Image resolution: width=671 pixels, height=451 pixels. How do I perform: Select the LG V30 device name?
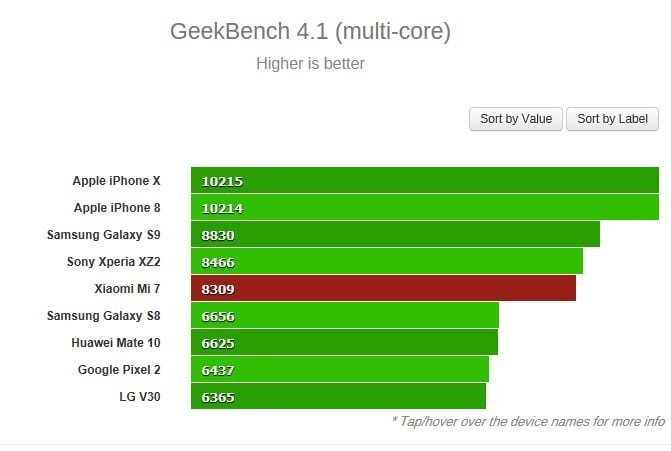pyautogui.click(x=140, y=396)
